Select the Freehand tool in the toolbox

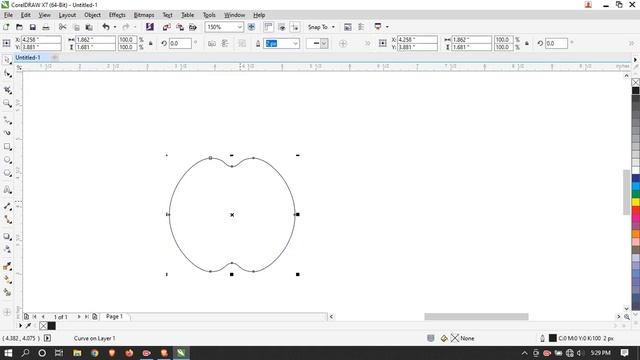click(x=7, y=120)
